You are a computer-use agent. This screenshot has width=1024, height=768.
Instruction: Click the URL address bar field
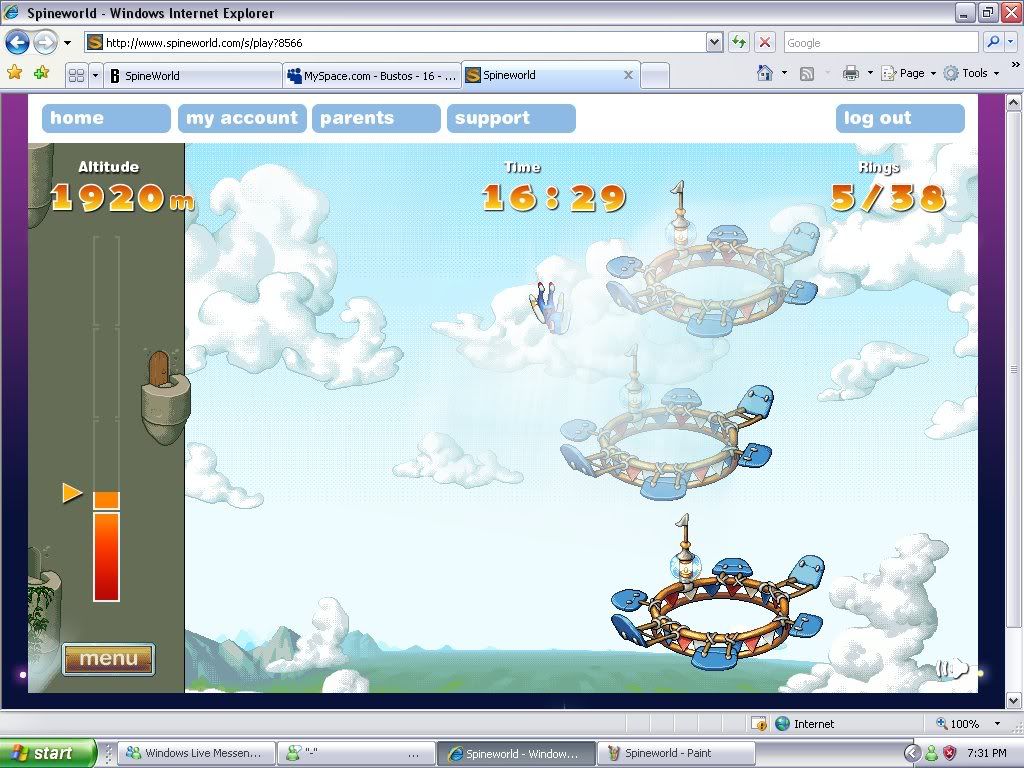coord(395,43)
